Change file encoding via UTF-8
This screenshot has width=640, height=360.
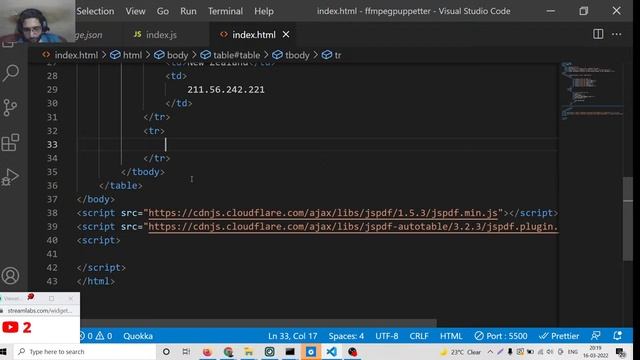387,336
